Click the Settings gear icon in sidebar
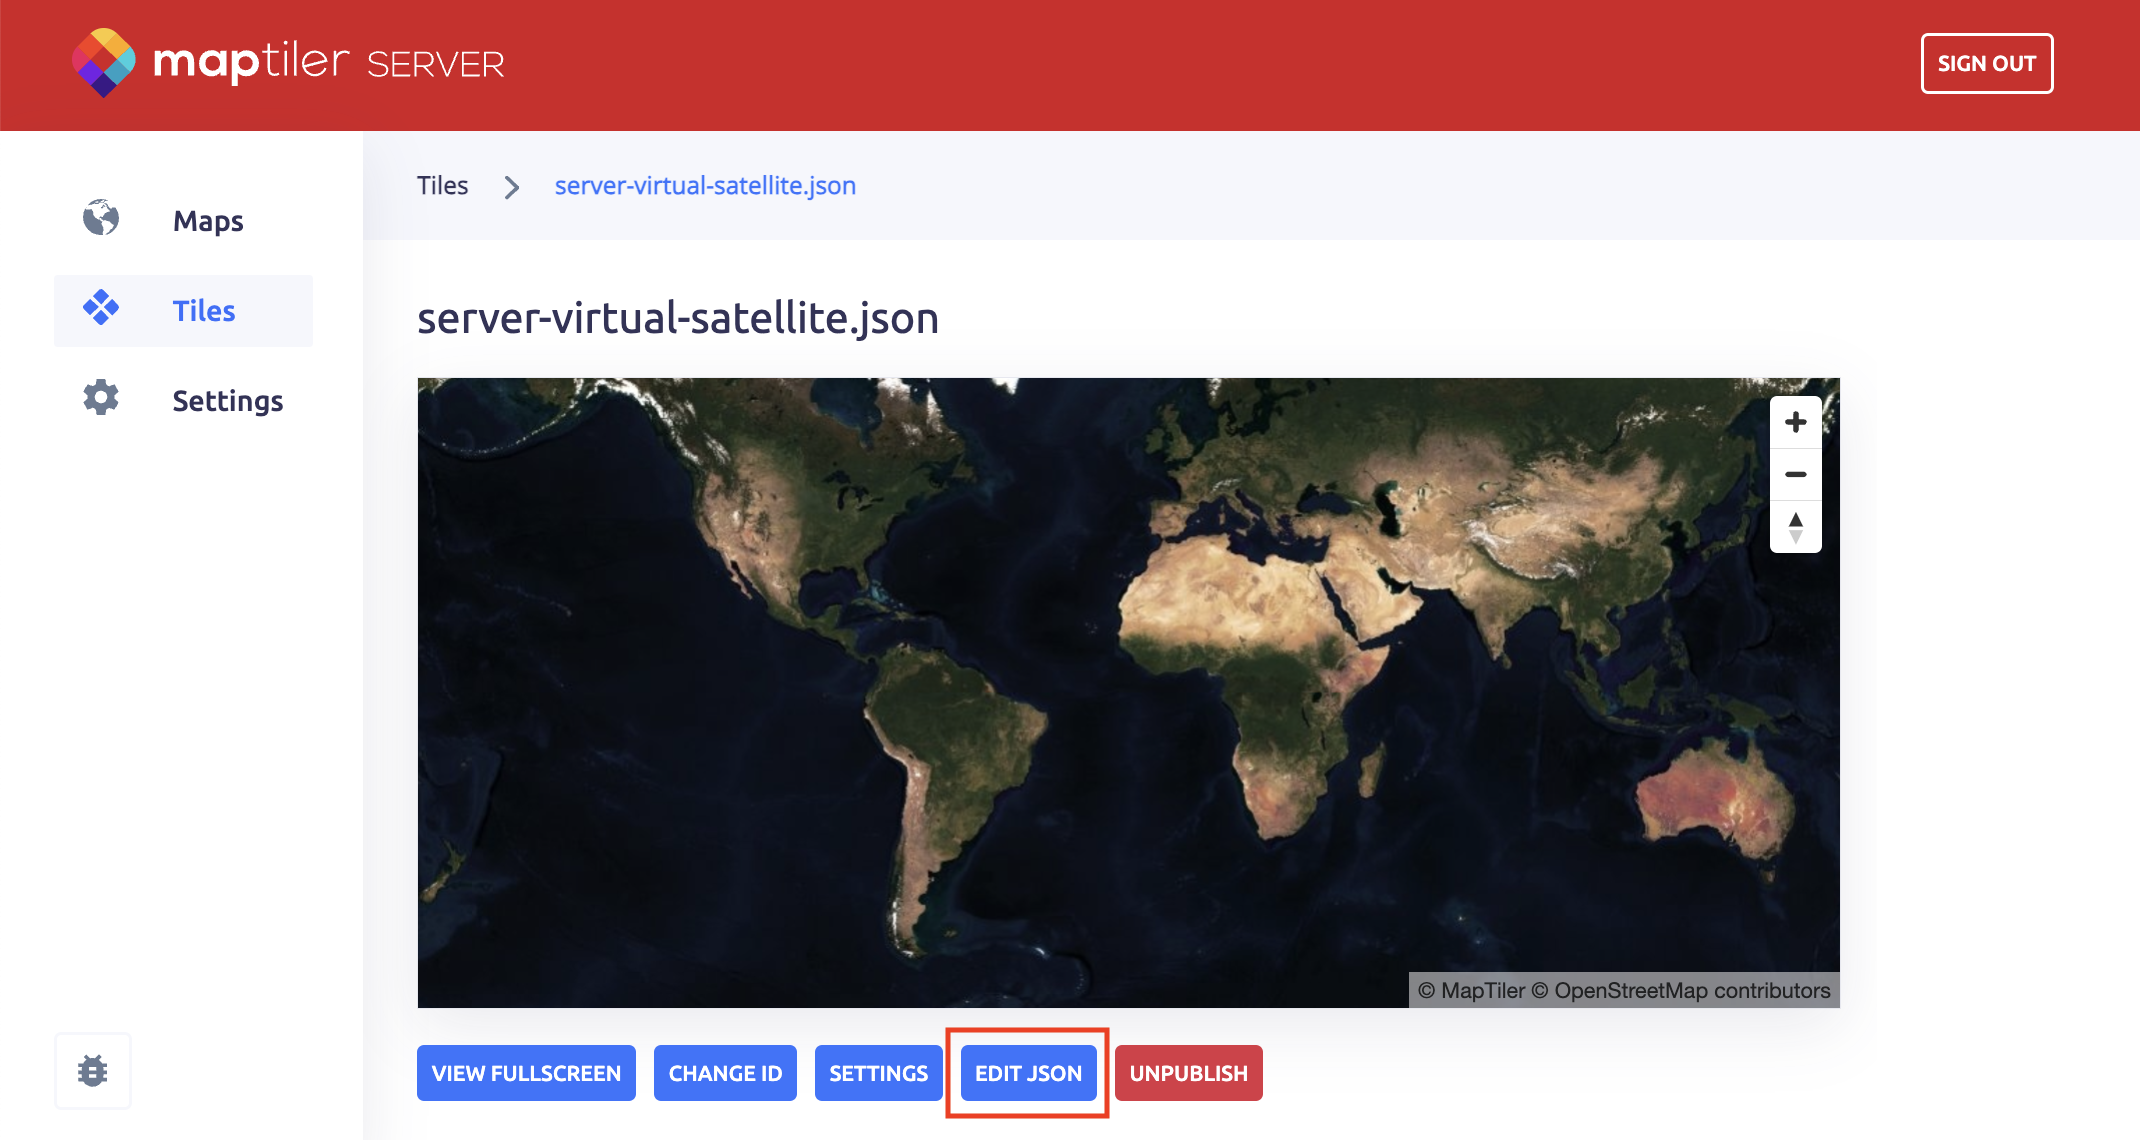 point(100,399)
